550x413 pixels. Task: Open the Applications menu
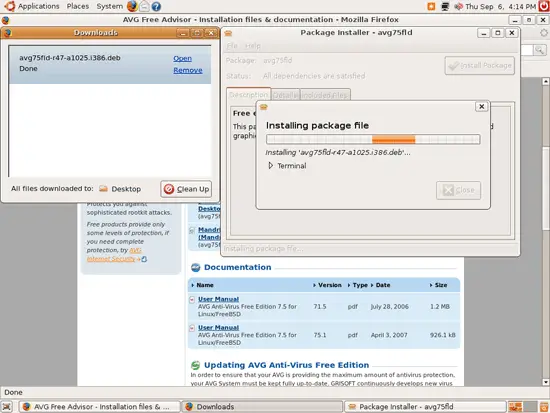pos(39,6)
